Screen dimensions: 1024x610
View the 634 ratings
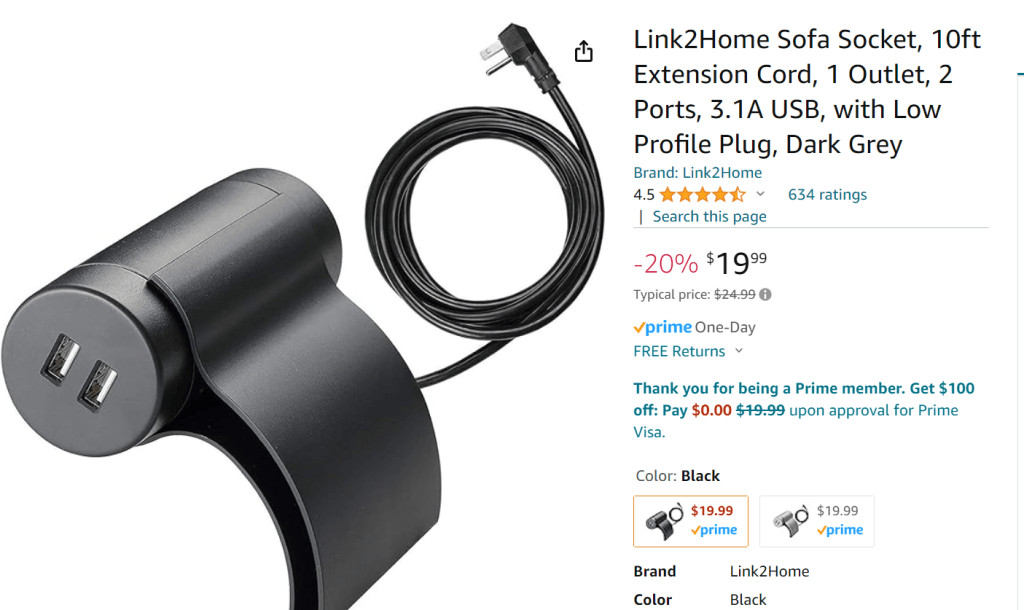827,195
